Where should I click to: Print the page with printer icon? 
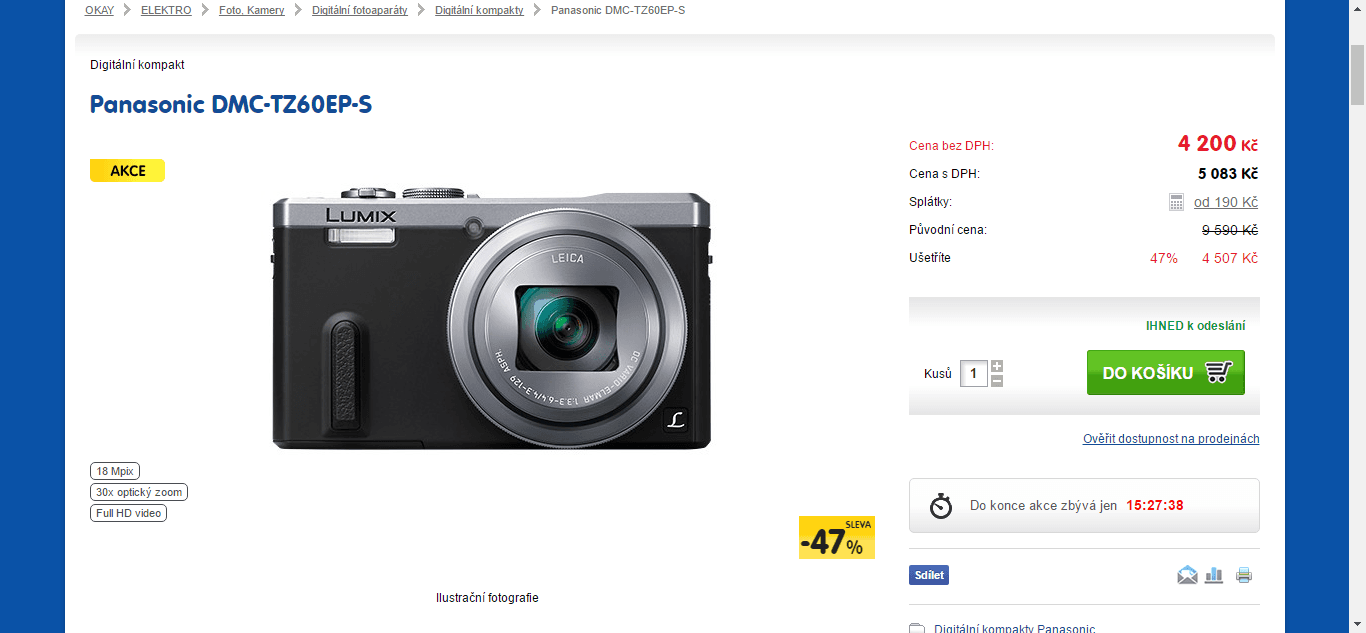tap(1243, 575)
